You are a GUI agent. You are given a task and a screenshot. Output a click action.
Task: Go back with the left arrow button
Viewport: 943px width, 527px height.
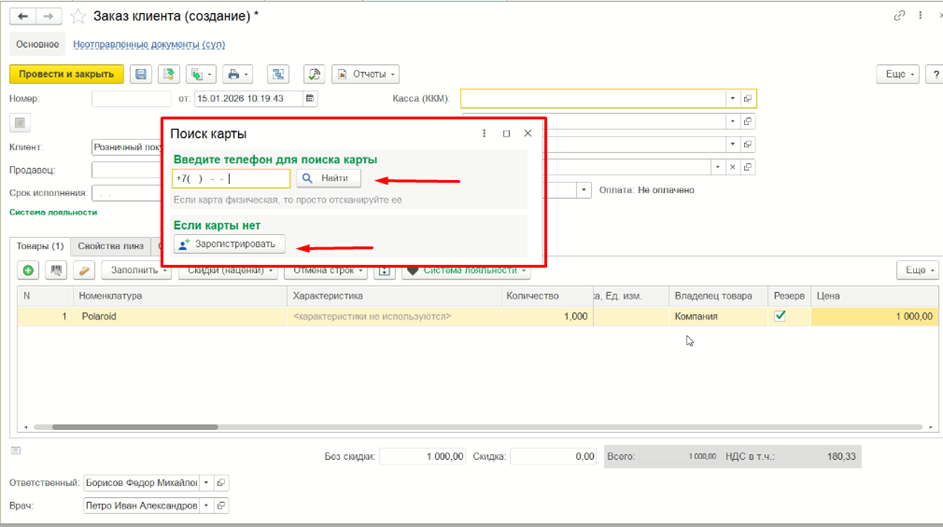click(23, 16)
